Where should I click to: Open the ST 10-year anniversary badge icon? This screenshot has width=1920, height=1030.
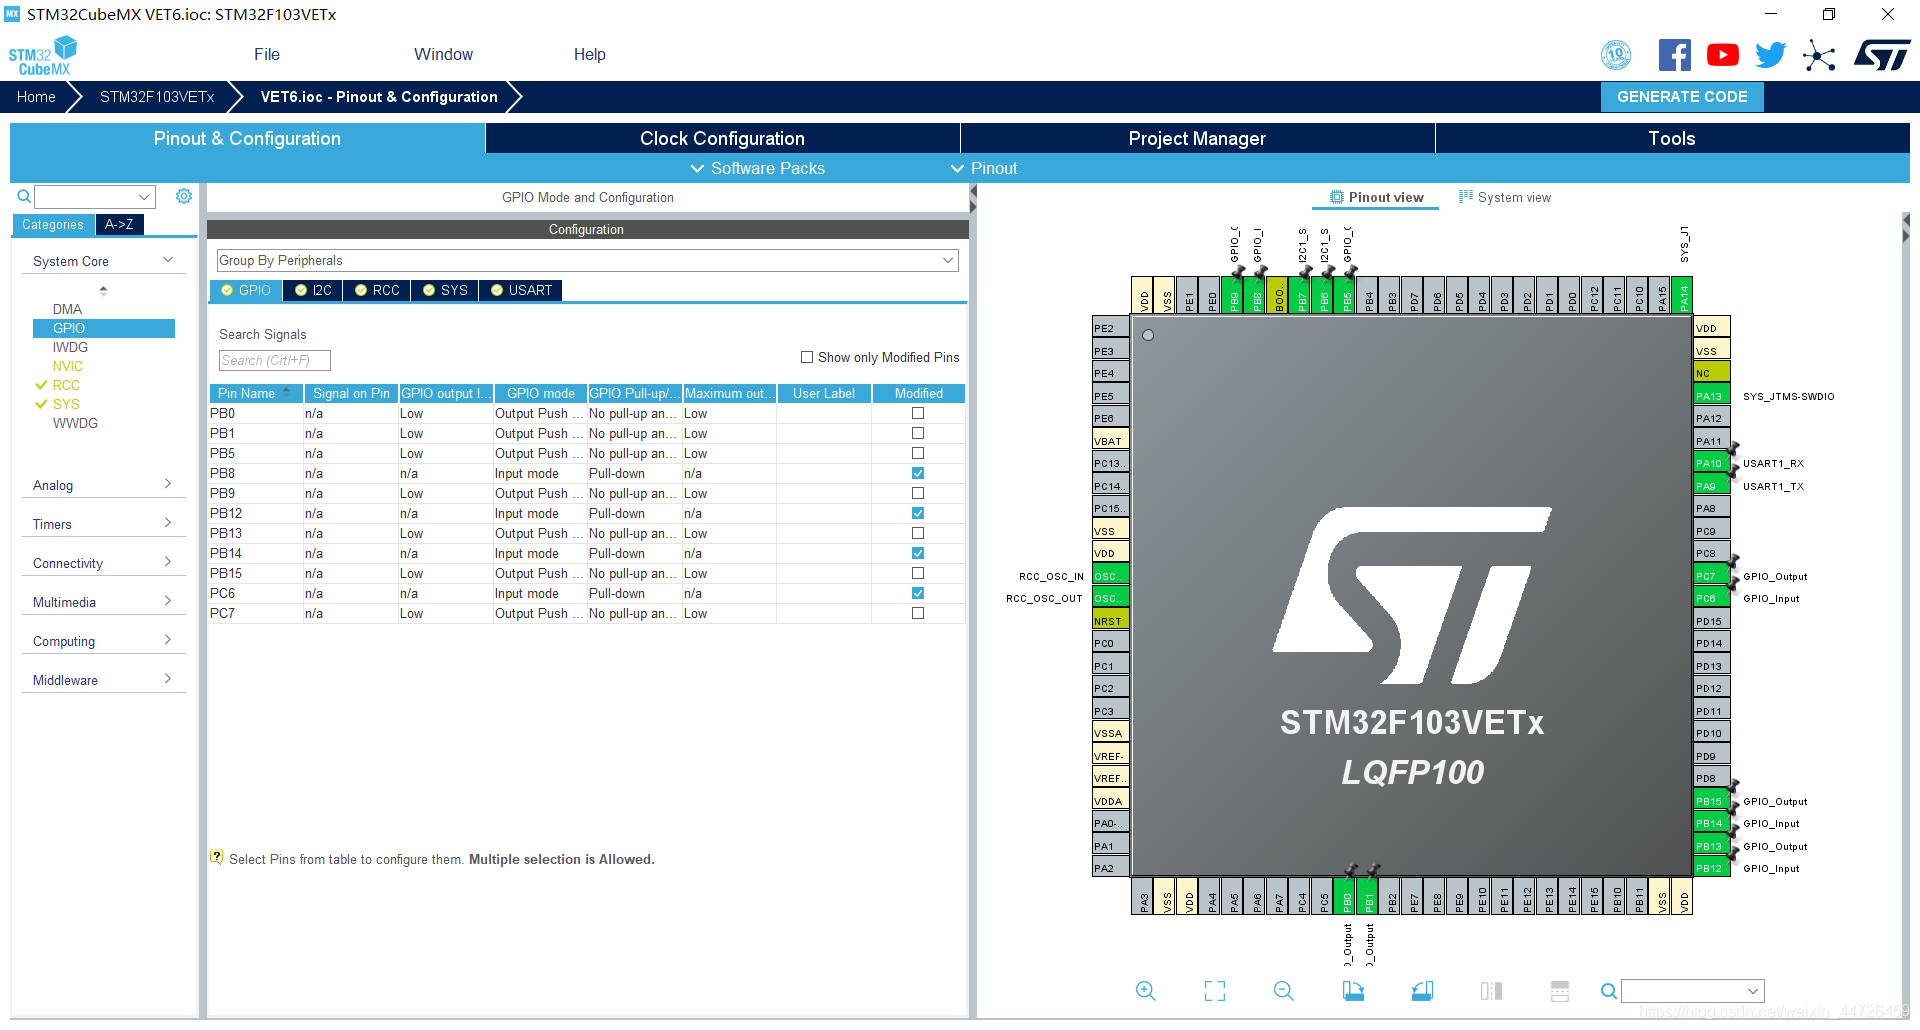point(1616,55)
